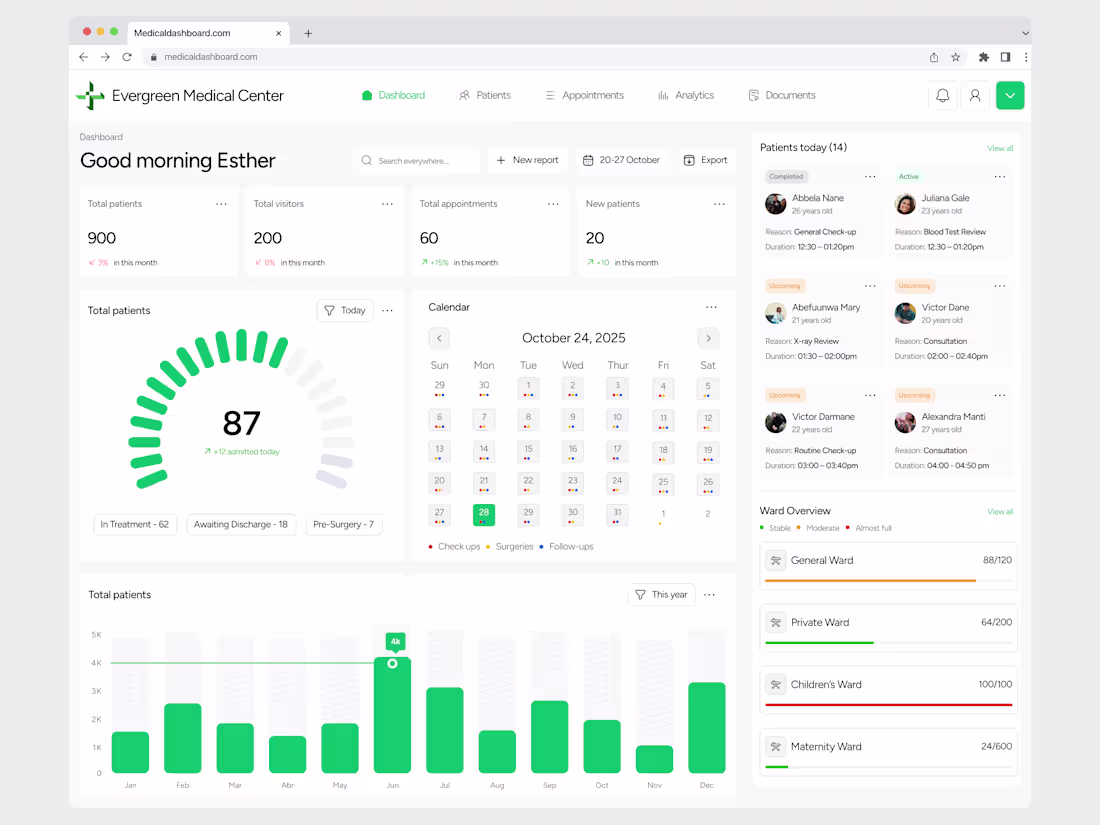Click the General Ward bed icon

[776, 560]
